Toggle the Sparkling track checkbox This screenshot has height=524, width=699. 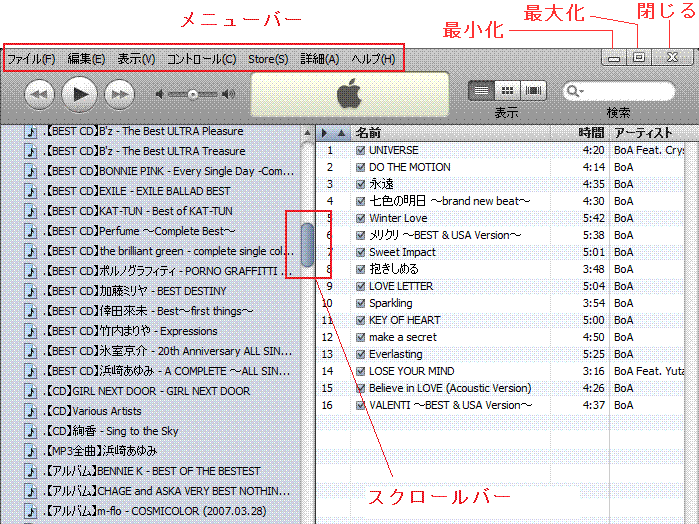click(x=361, y=303)
